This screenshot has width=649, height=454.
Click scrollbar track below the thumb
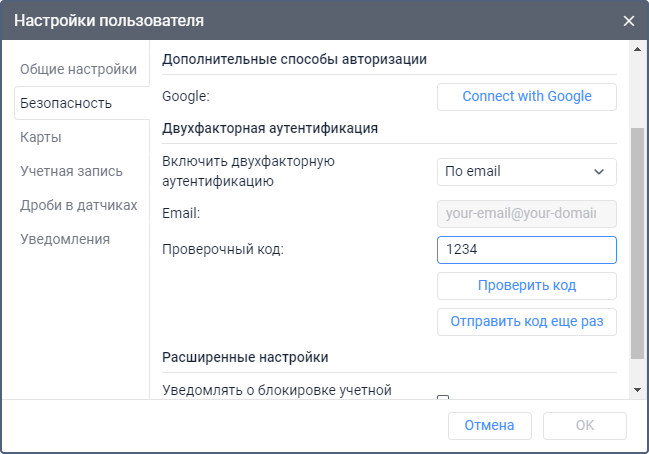tap(637, 370)
